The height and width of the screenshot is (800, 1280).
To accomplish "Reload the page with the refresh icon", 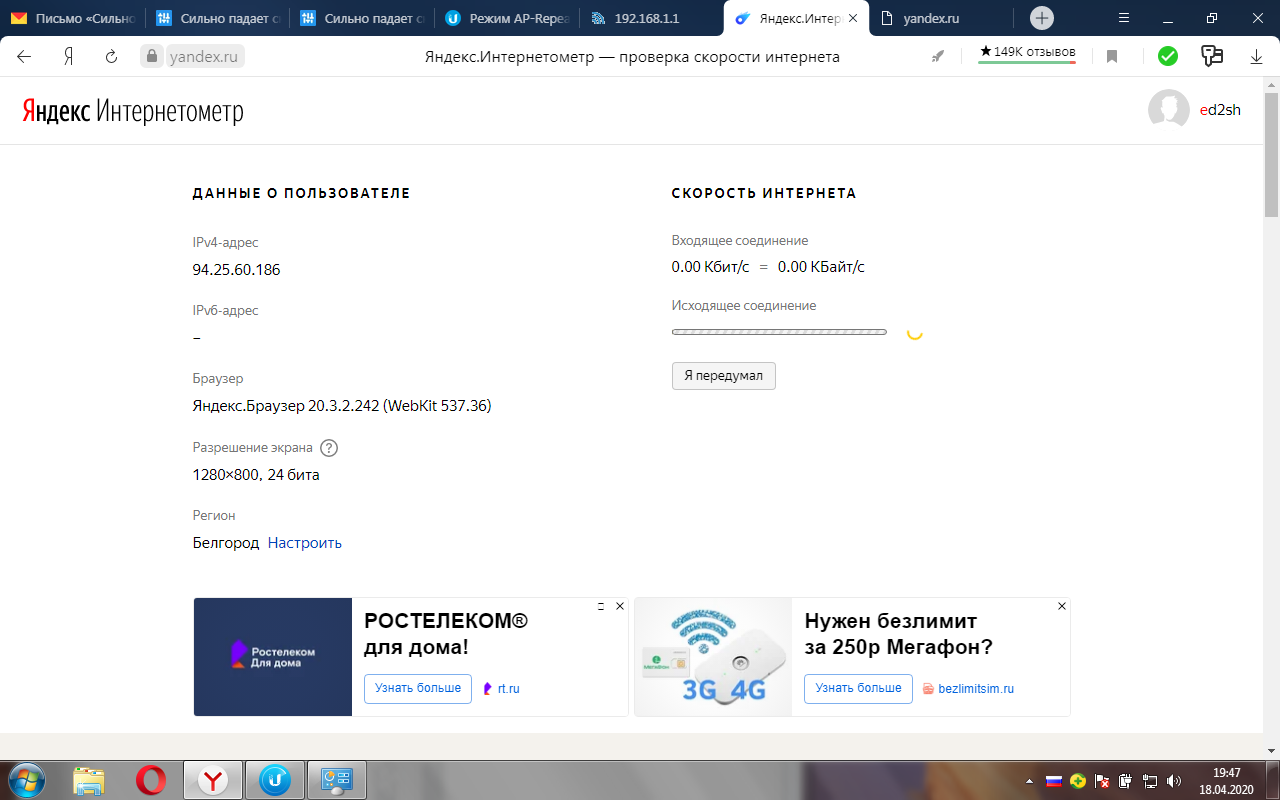I will 112,57.
